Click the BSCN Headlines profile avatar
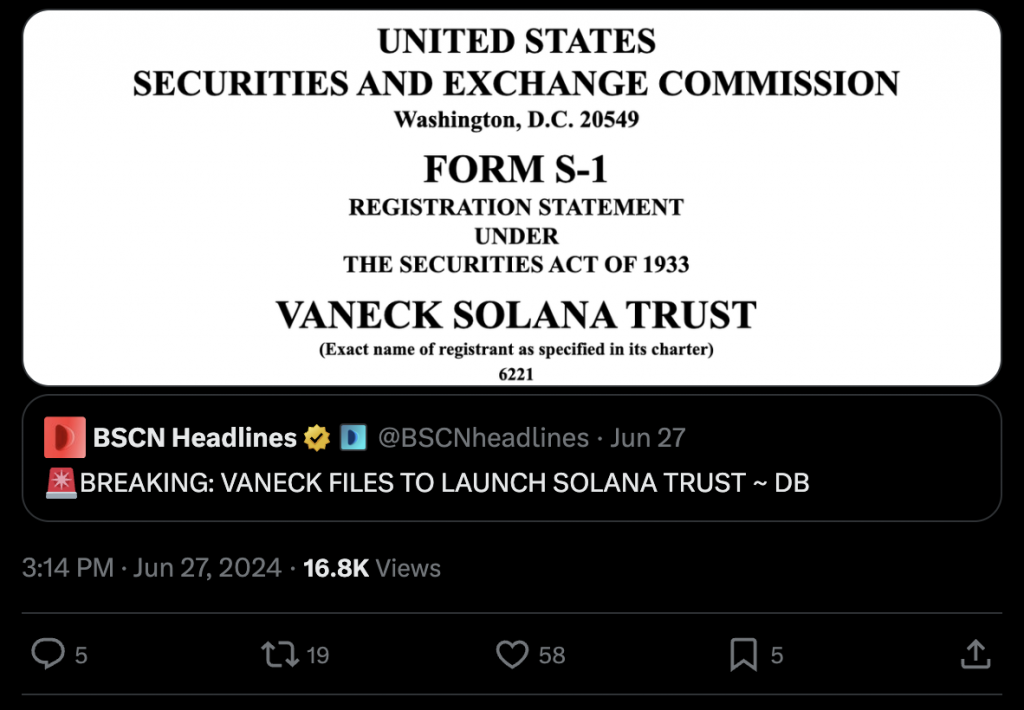This screenshot has height=710, width=1024. [x=65, y=437]
